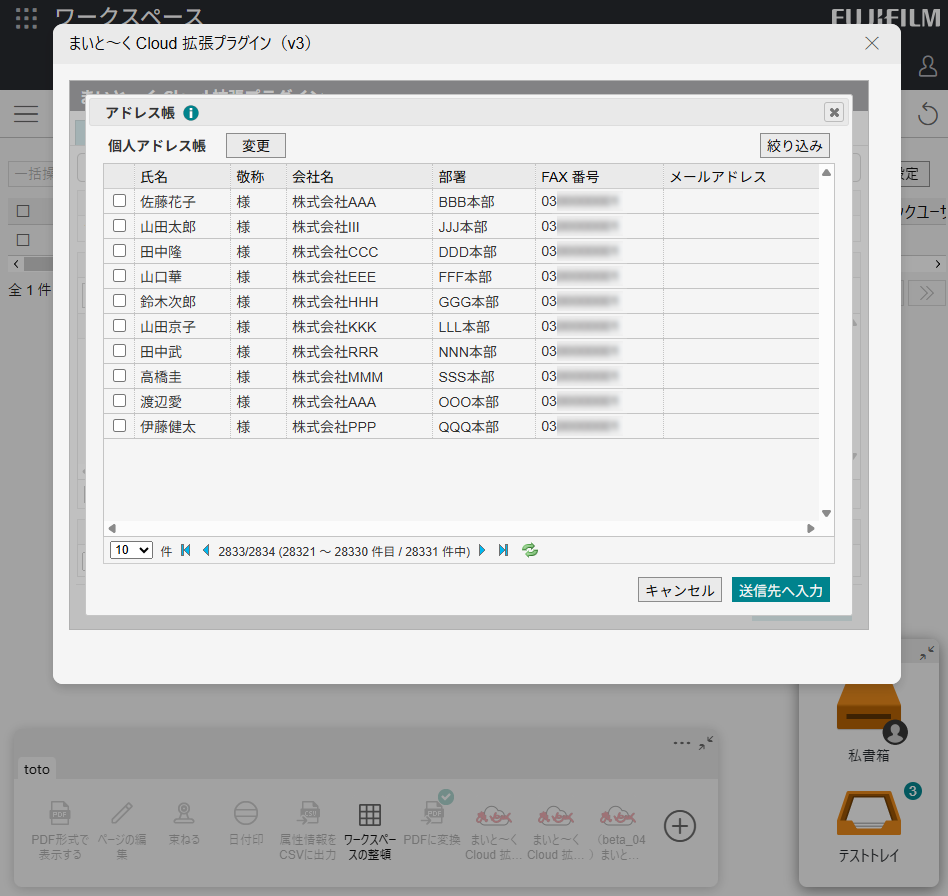The image size is (948, 896).
Task: Check the row for 伊藤健太
Action: click(120, 426)
